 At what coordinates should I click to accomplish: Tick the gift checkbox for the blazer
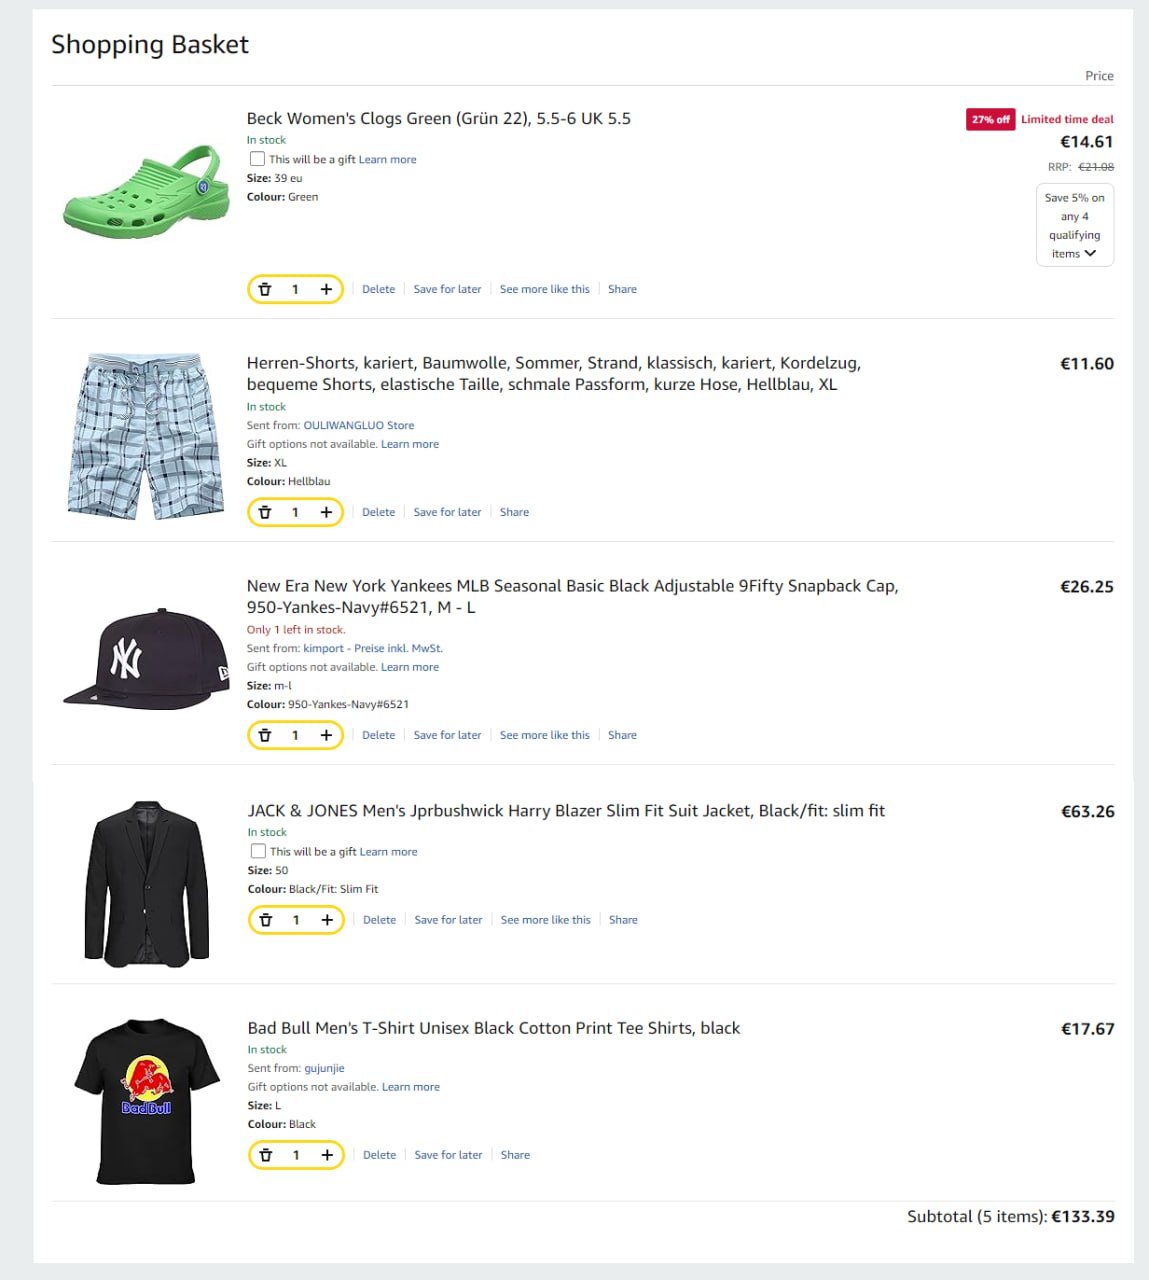click(259, 851)
